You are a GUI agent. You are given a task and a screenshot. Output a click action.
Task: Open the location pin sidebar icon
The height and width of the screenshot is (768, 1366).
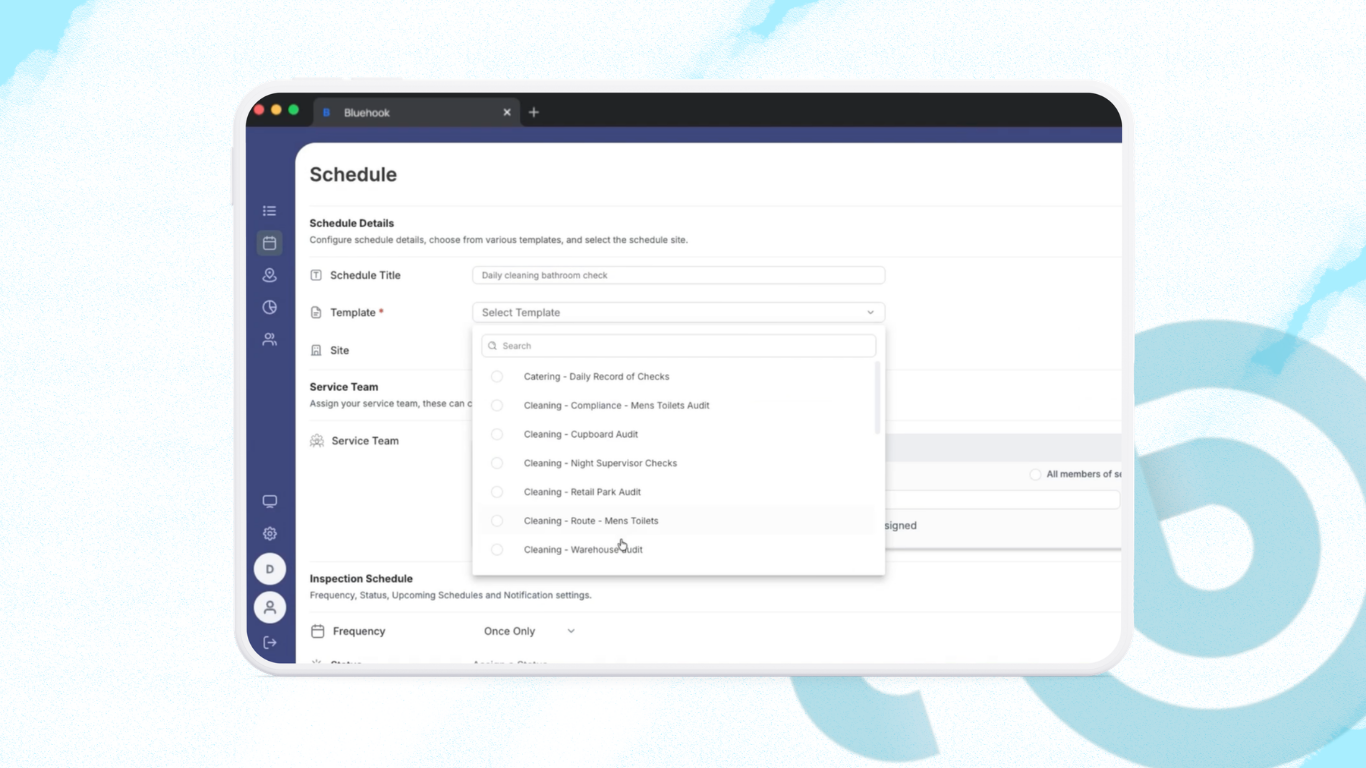pos(269,275)
